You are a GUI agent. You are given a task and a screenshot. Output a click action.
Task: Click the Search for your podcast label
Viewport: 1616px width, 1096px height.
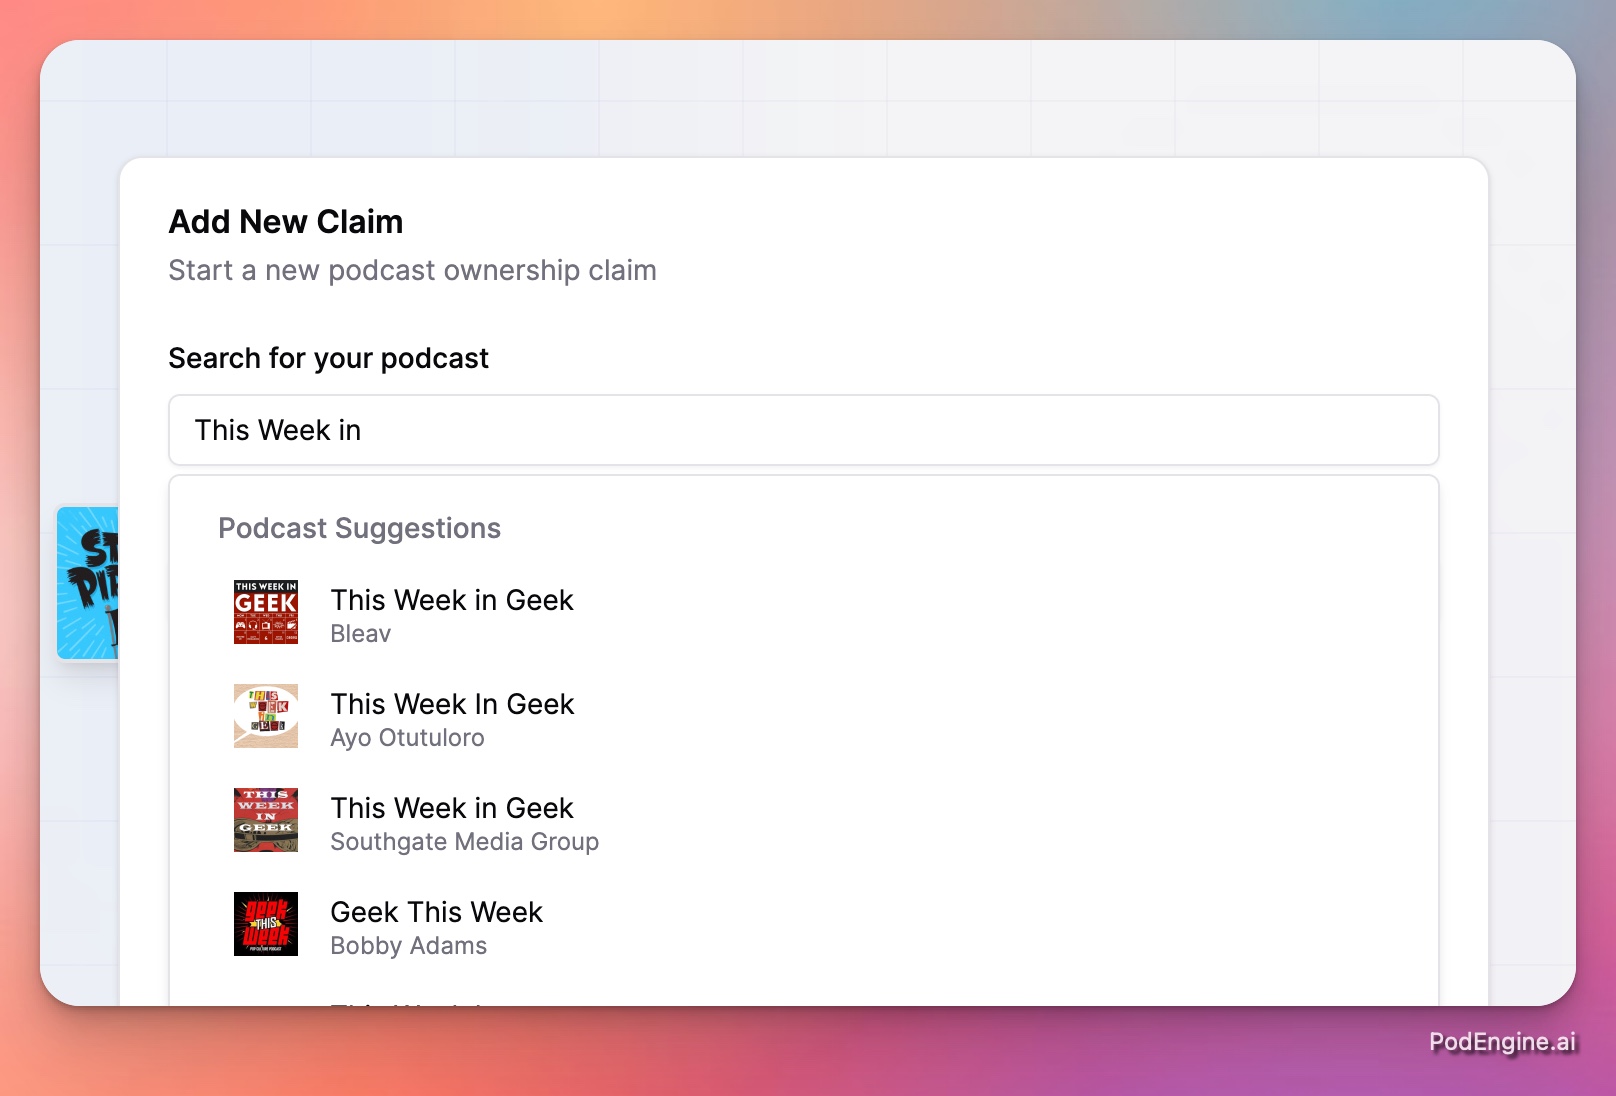[329, 358]
